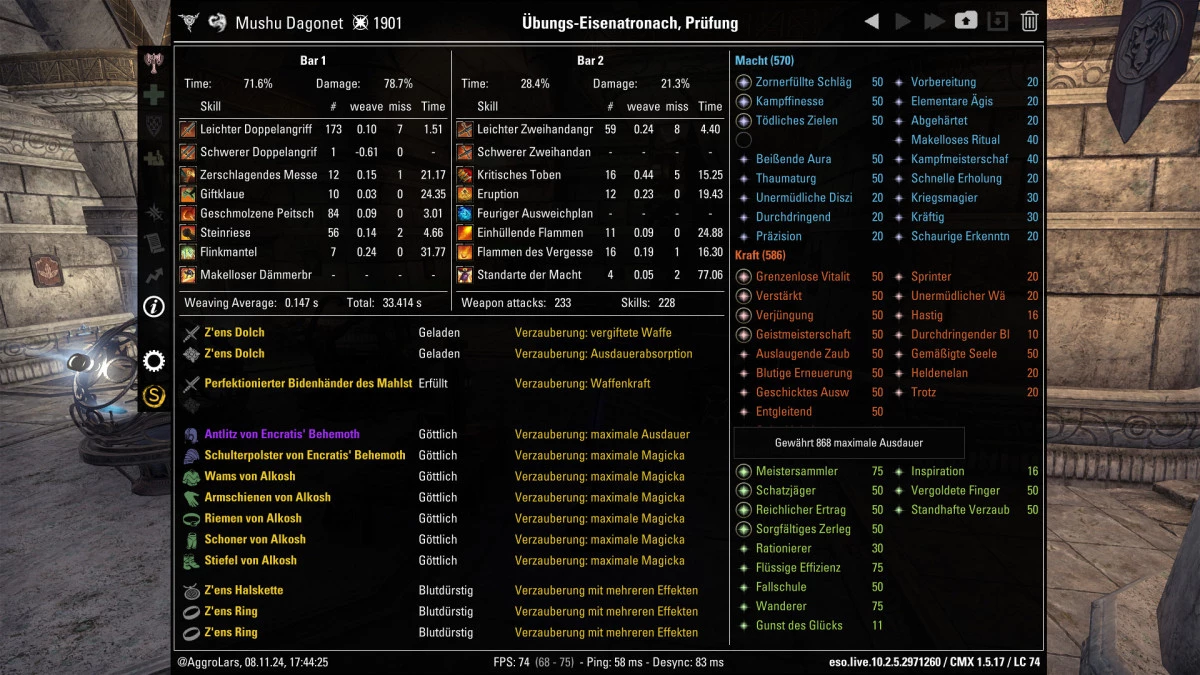Open the gear settings icon

pyautogui.click(x=153, y=361)
